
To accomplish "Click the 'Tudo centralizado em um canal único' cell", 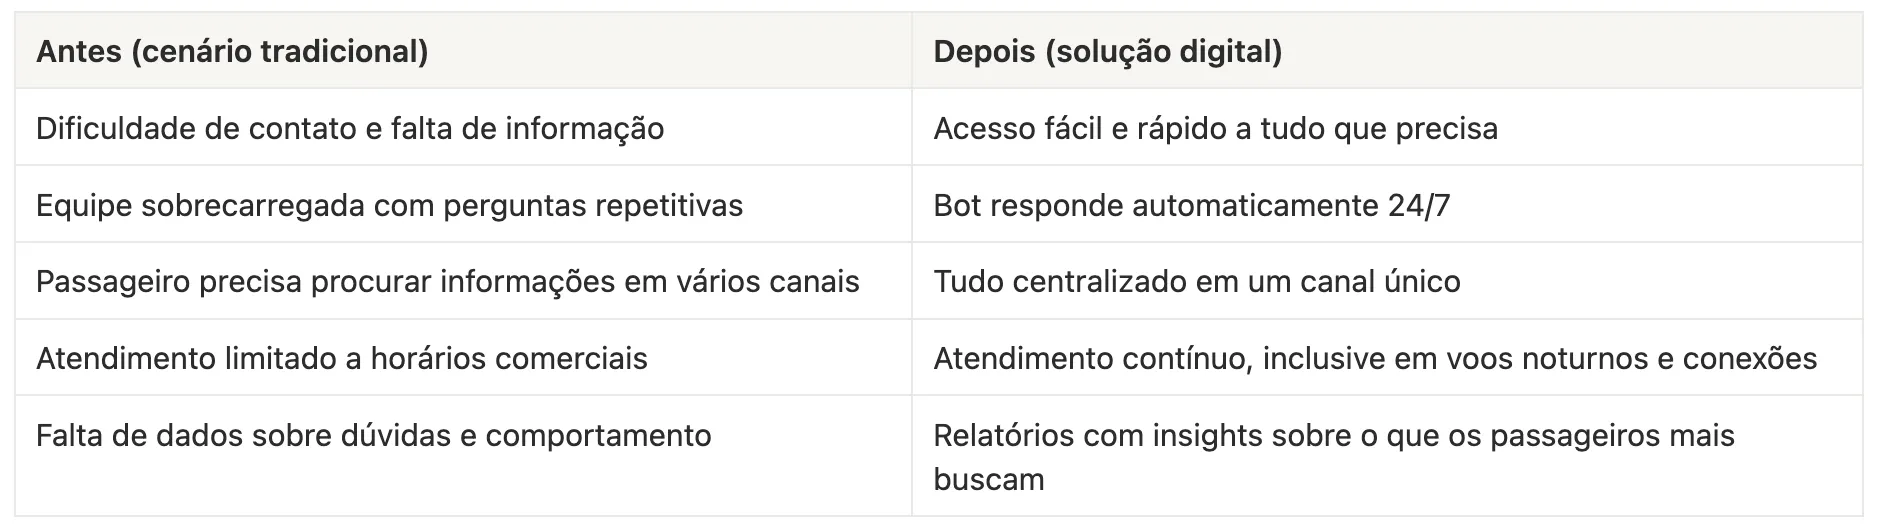I will [1196, 282].
